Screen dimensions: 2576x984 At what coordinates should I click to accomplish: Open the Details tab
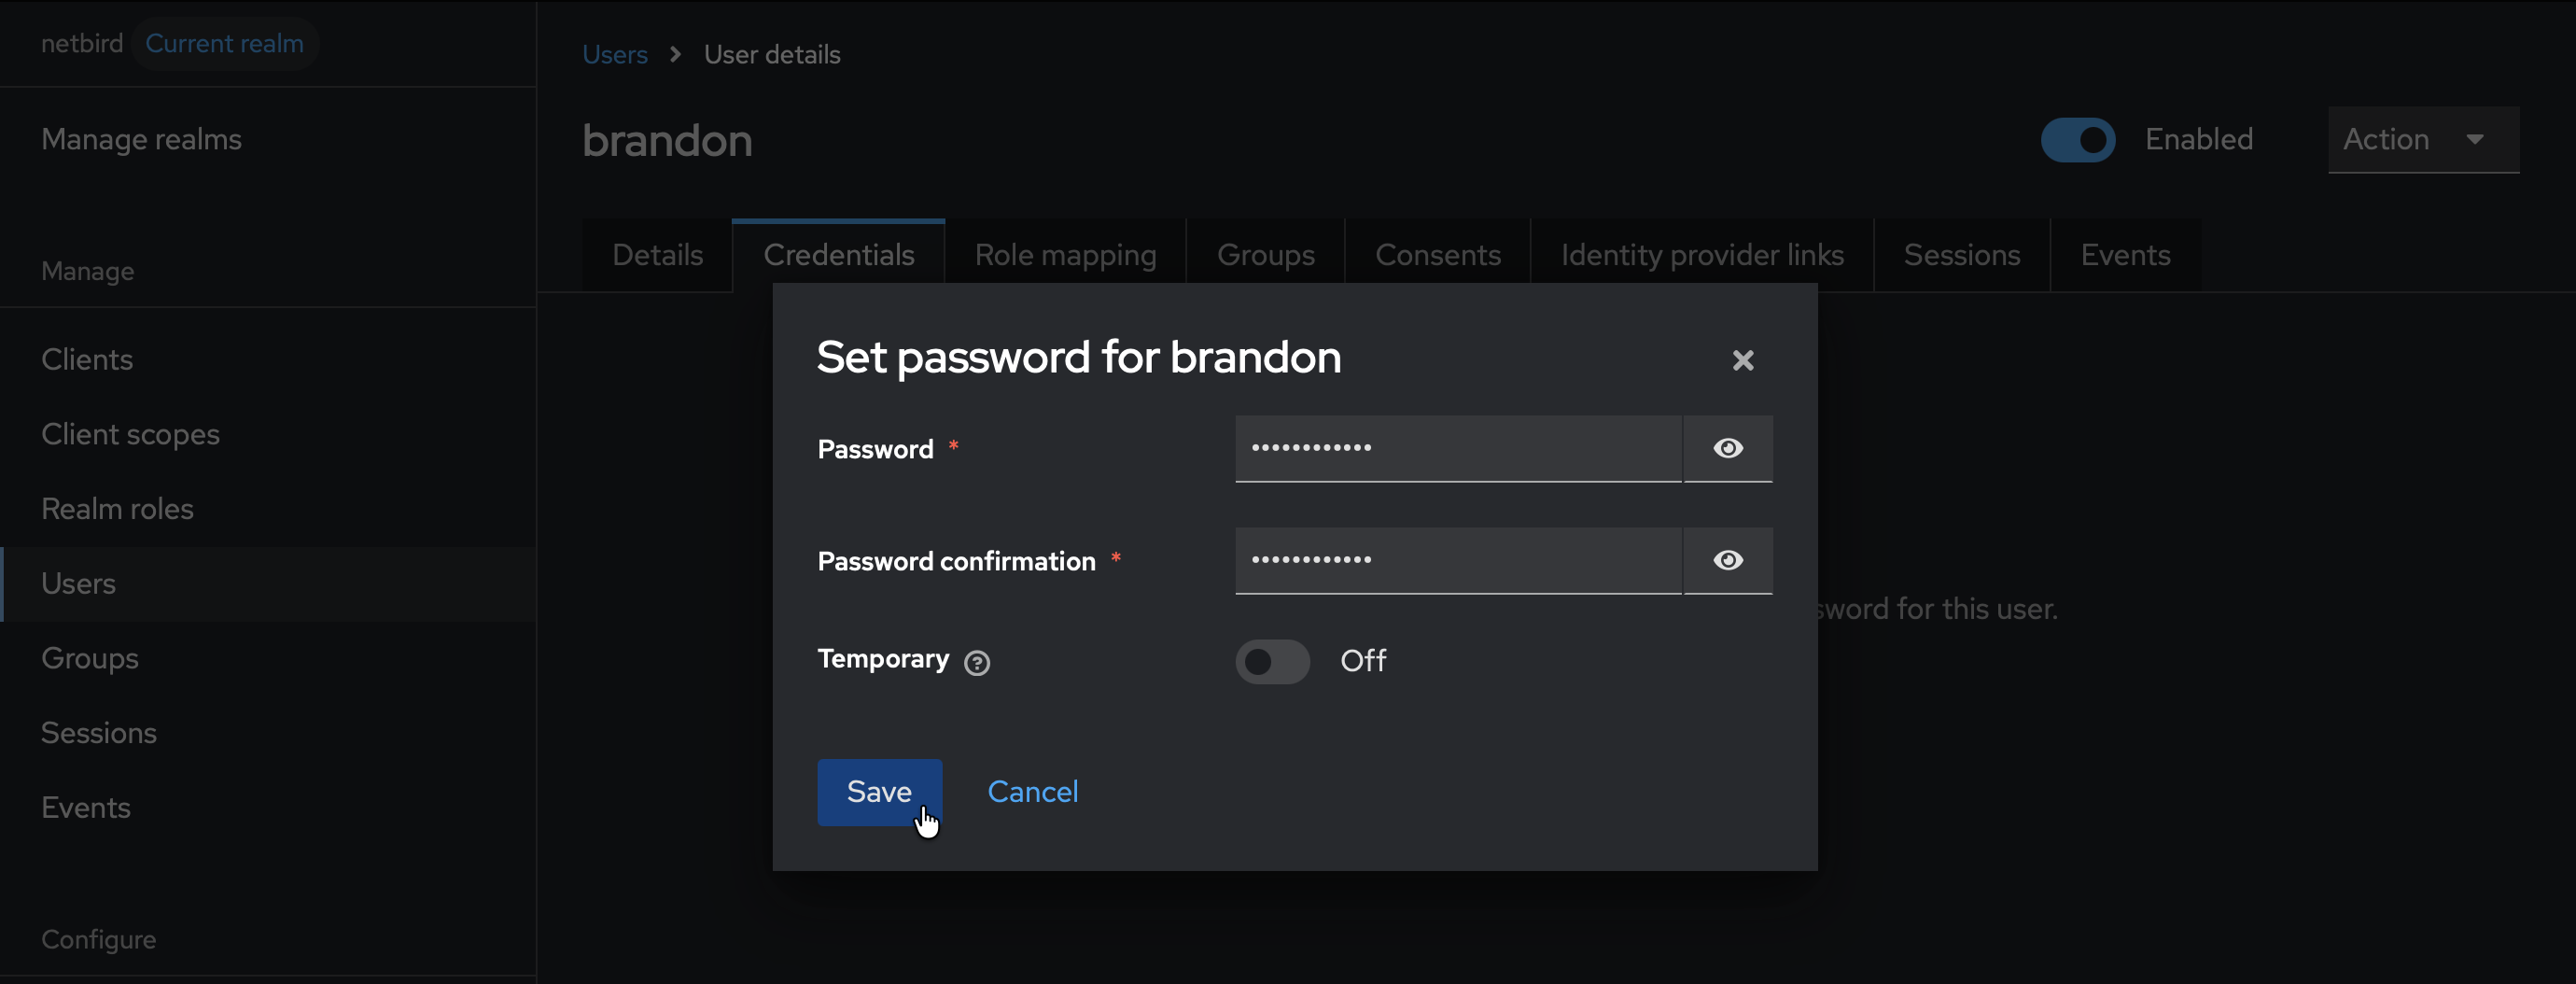pos(657,255)
